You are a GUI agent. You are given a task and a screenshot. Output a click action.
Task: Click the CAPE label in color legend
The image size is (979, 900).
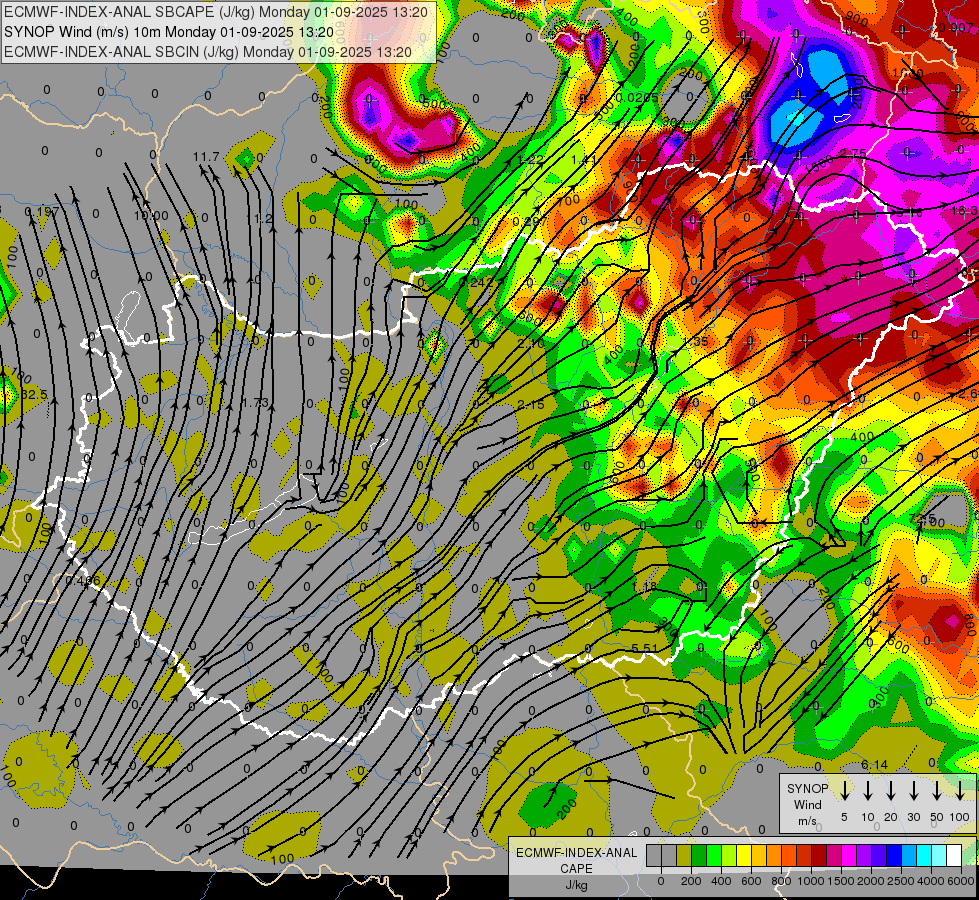click(x=576, y=869)
